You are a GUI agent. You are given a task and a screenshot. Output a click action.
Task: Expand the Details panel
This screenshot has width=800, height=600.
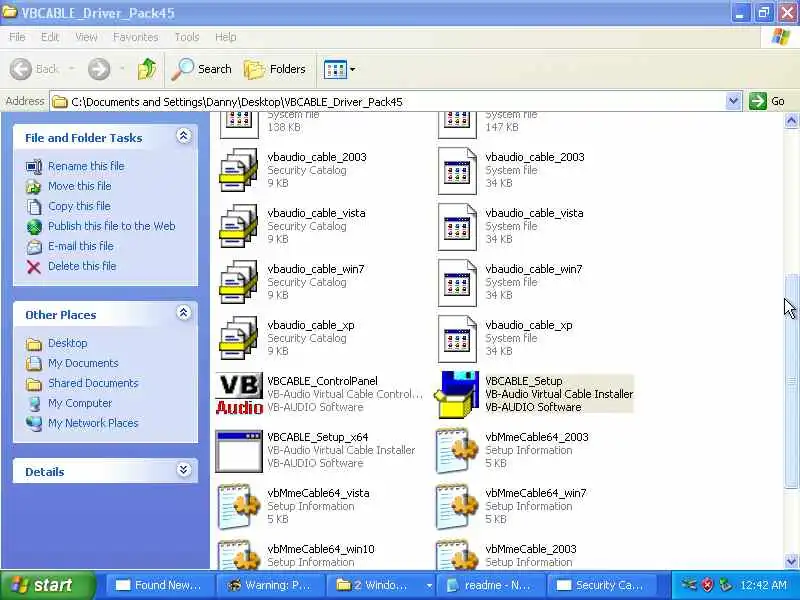(x=184, y=469)
